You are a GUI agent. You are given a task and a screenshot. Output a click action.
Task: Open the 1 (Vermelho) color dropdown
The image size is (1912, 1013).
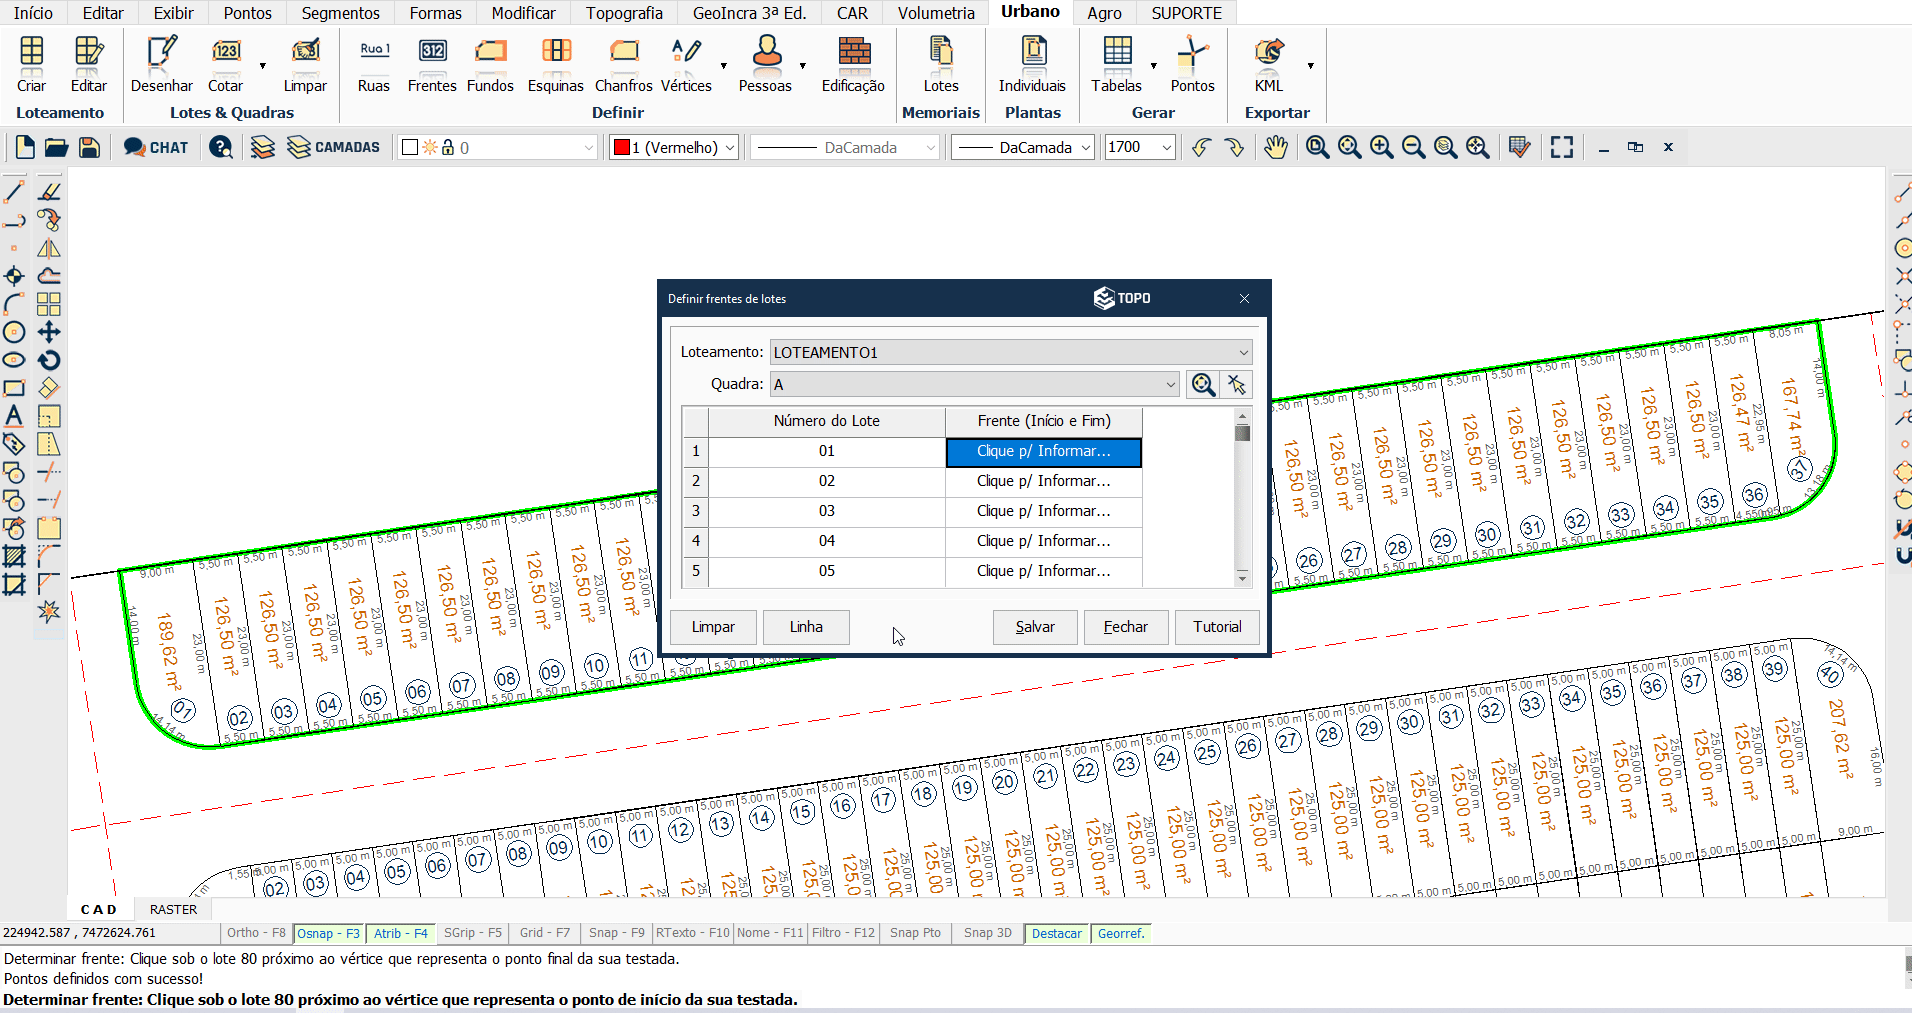click(x=674, y=147)
